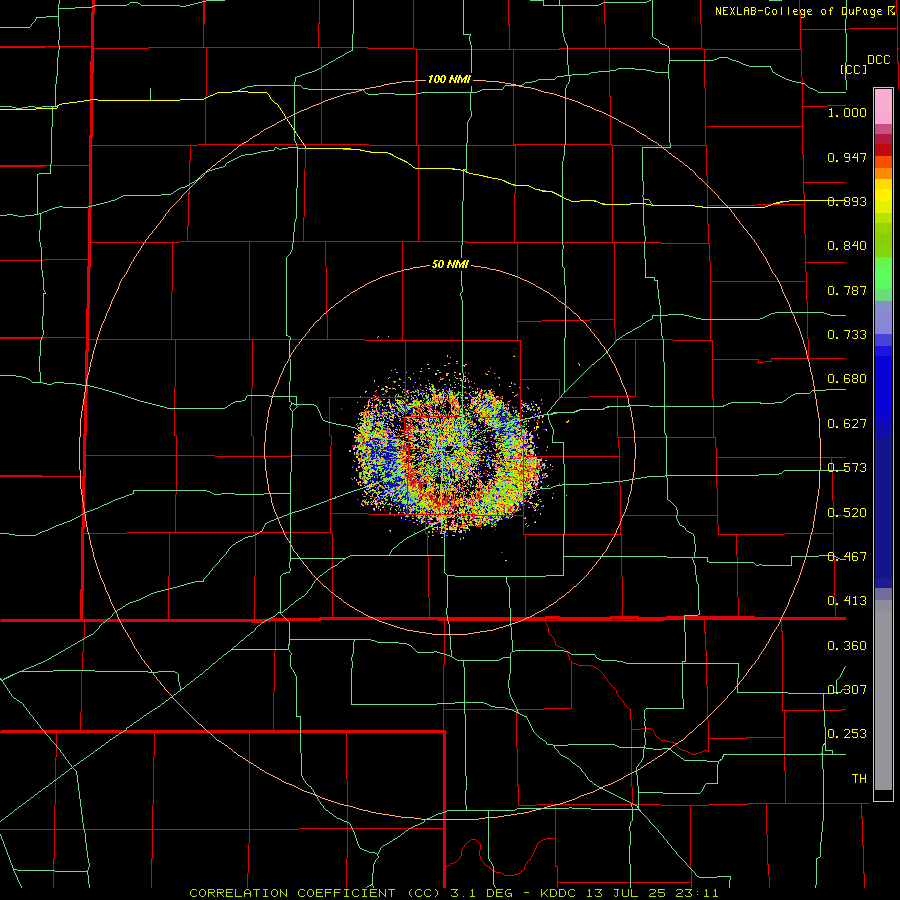Click the 0.787 legend value
This screenshot has height=900, width=900.
847,290
